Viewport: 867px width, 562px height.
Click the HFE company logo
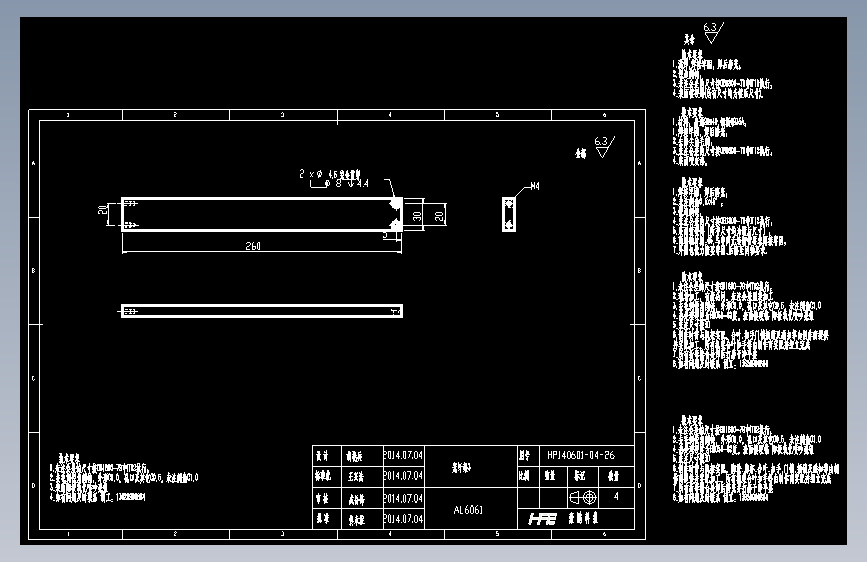click(x=542, y=519)
